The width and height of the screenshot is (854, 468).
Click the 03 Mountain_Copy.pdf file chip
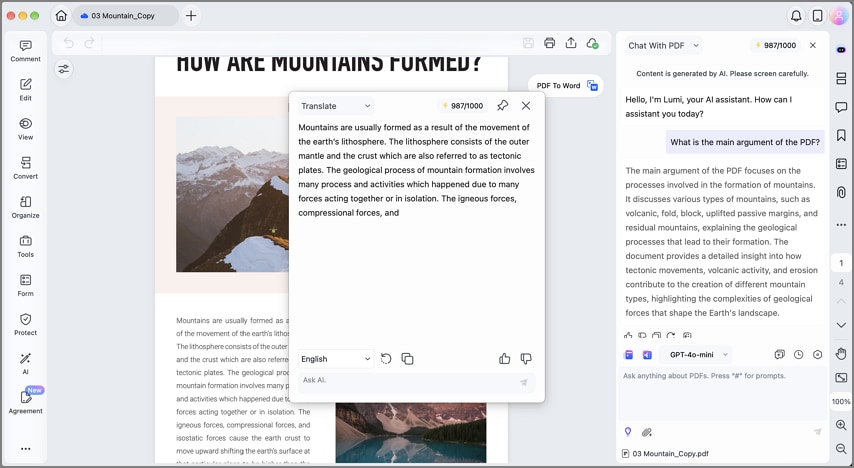tap(666, 453)
